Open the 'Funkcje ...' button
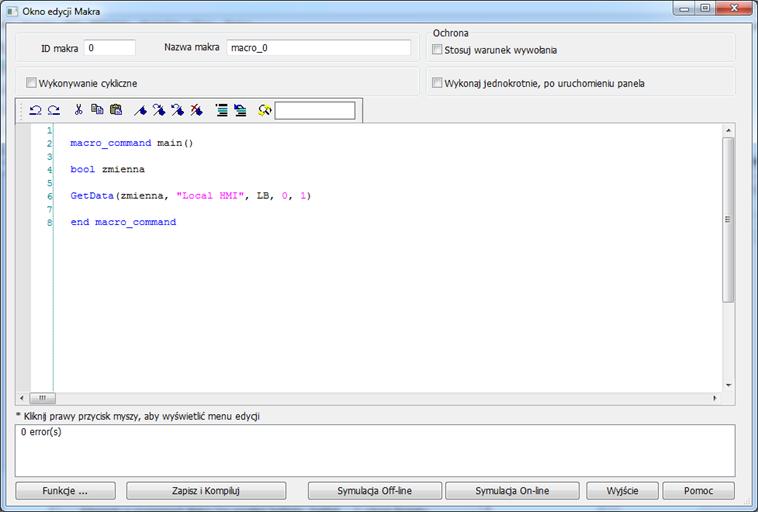The image size is (758, 512). click(x=65, y=491)
